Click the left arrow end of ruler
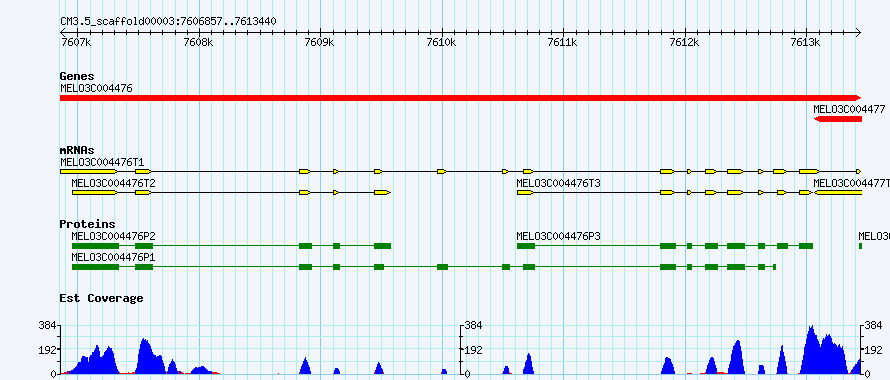The image size is (890, 380). [64, 32]
